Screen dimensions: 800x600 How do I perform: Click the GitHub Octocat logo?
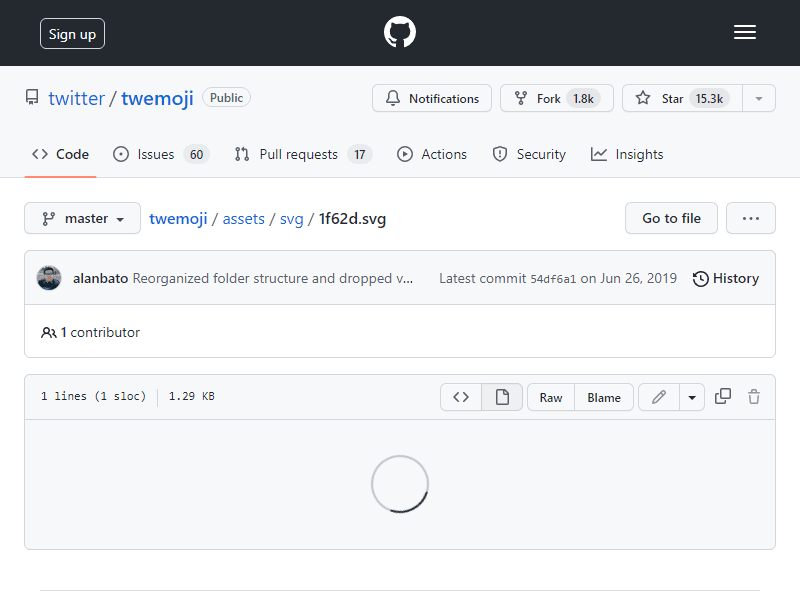399,32
